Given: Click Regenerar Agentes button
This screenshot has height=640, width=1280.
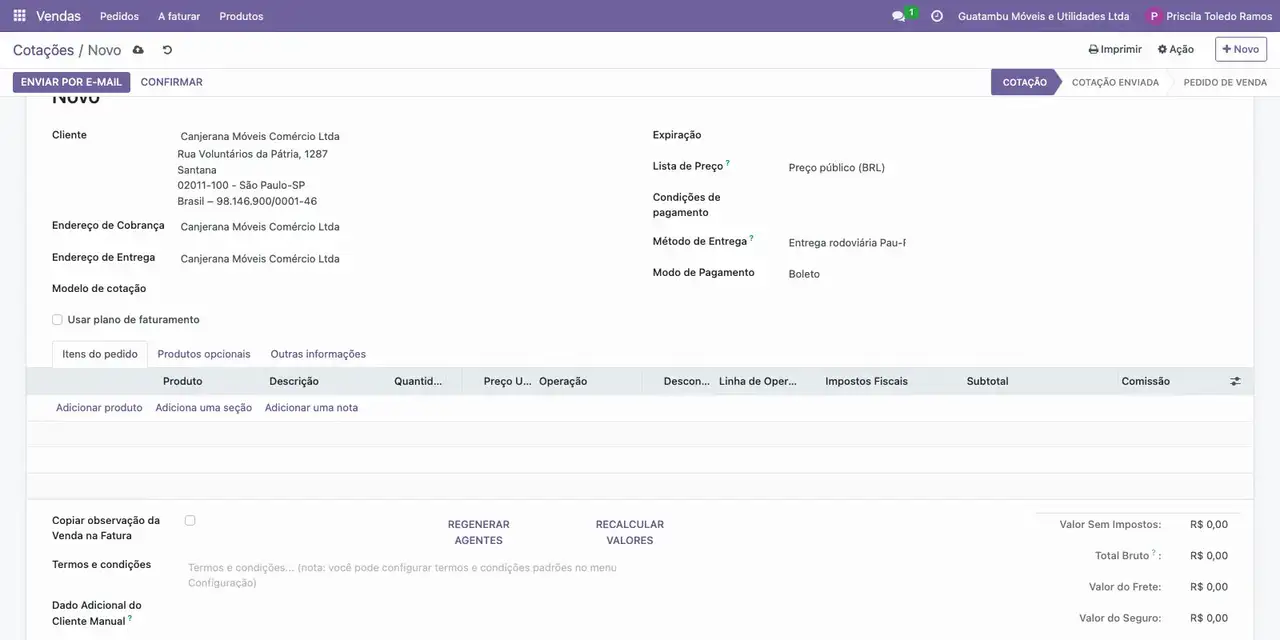Looking at the screenshot, I should tap(478, 532).
